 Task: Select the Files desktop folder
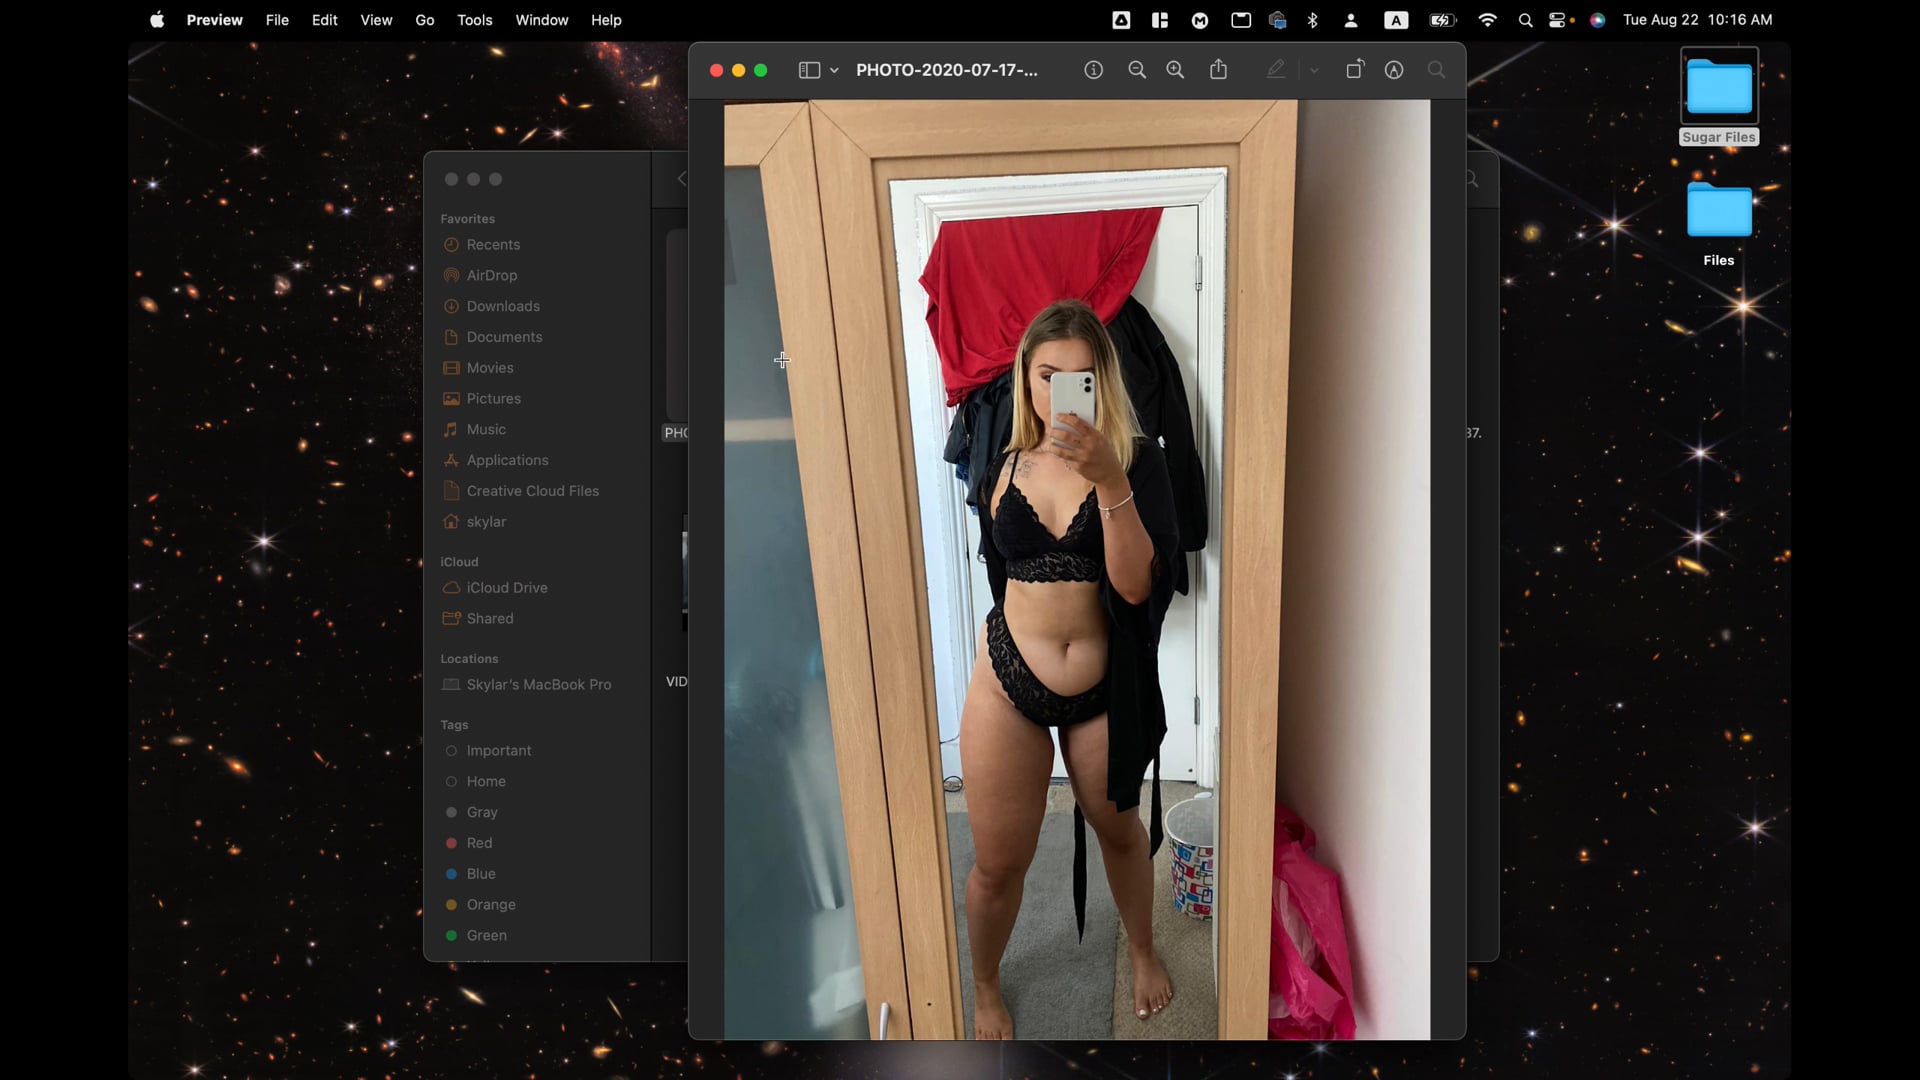(1719, 224)
